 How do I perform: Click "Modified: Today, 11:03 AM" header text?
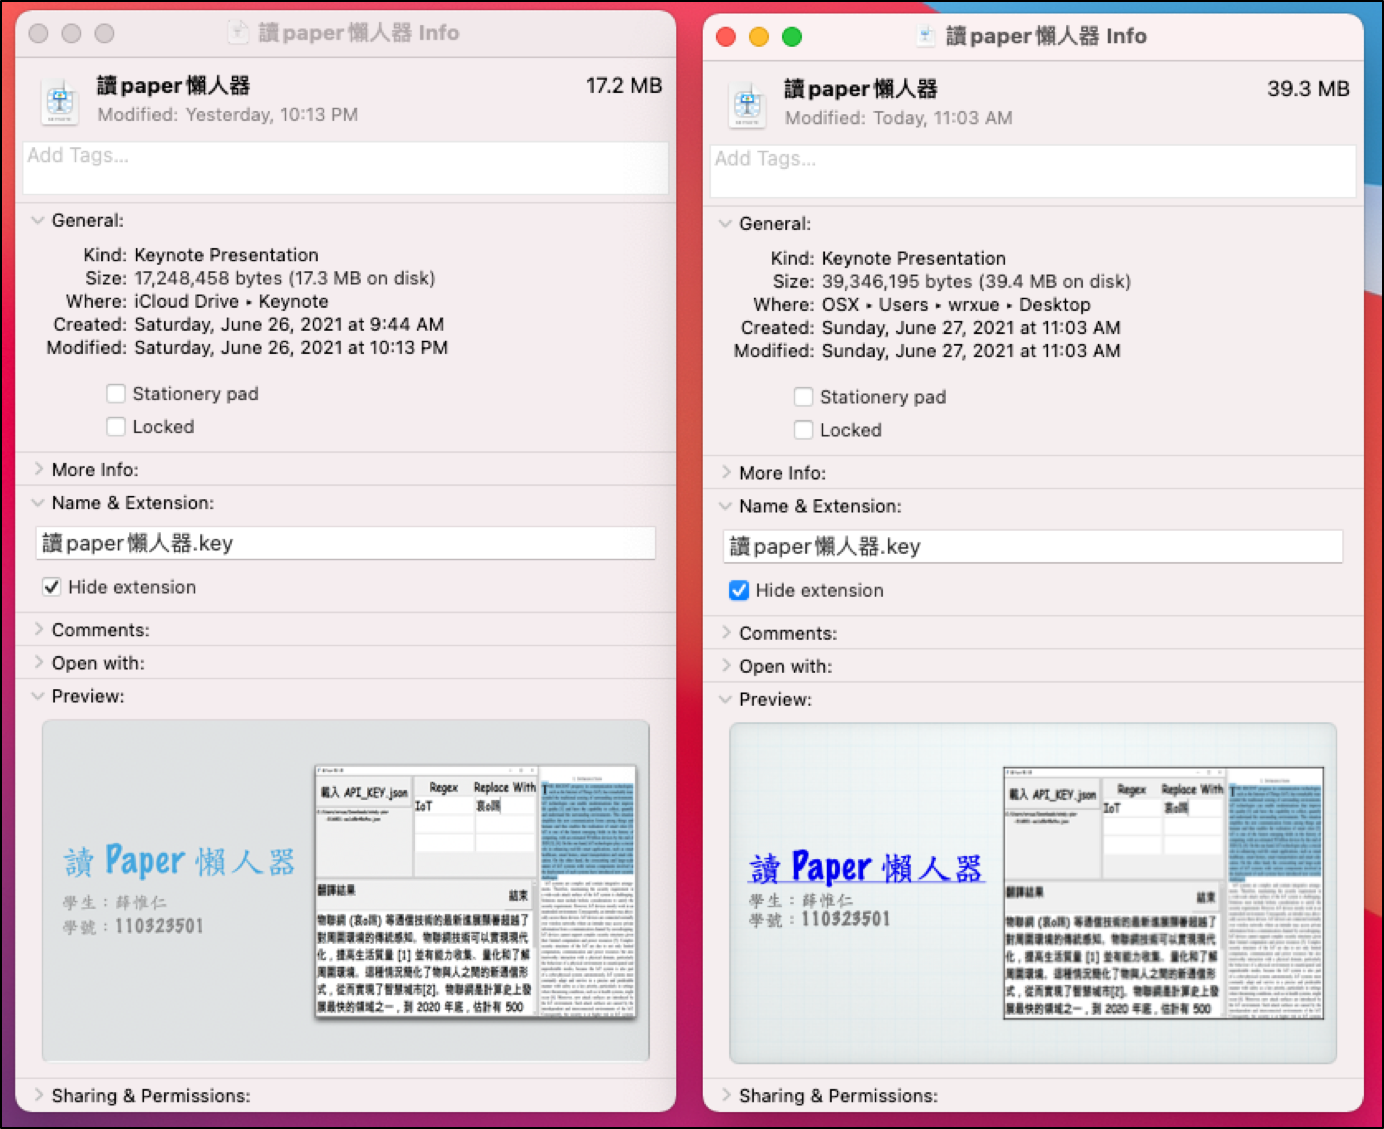(x=899, y=118)
